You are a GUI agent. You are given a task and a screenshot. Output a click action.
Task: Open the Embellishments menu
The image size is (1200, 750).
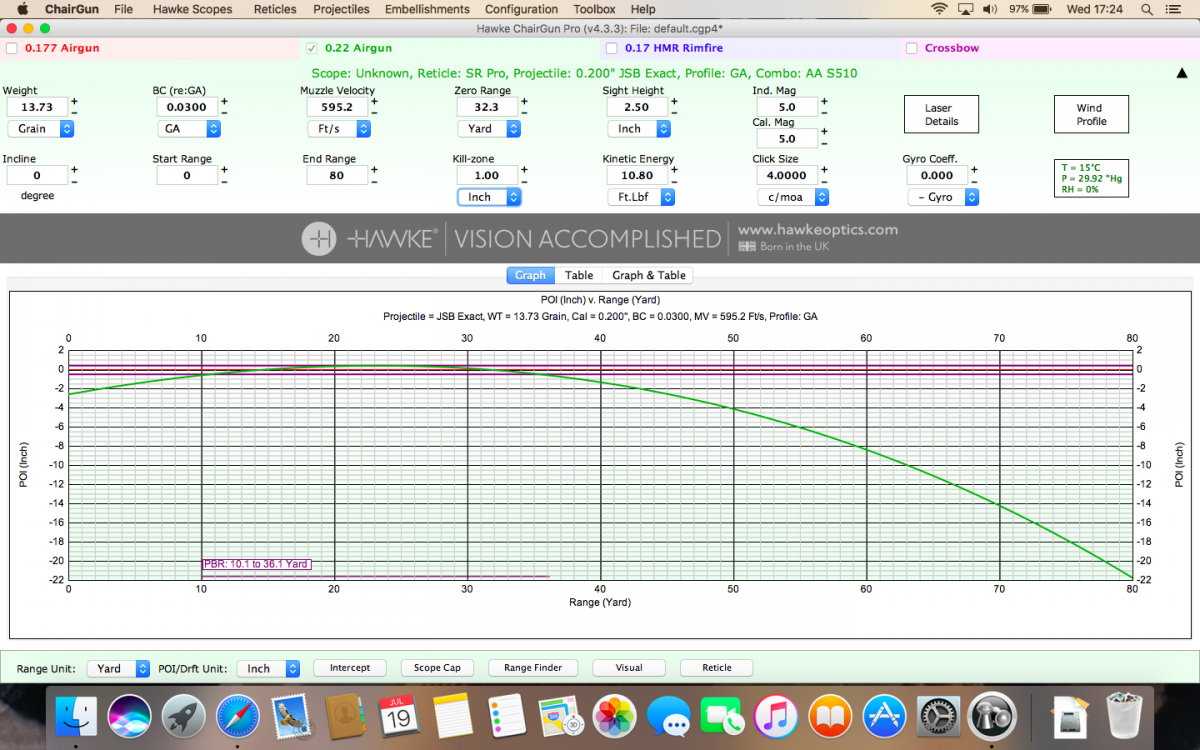pyautogui.click(x=426, y=9)
